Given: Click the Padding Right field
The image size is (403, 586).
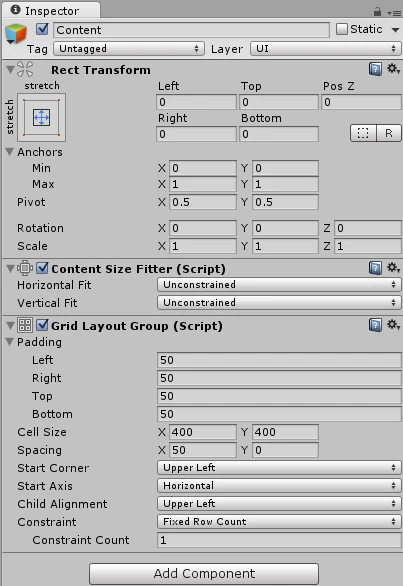Looking at the screenshot, I should pos(279,378).
